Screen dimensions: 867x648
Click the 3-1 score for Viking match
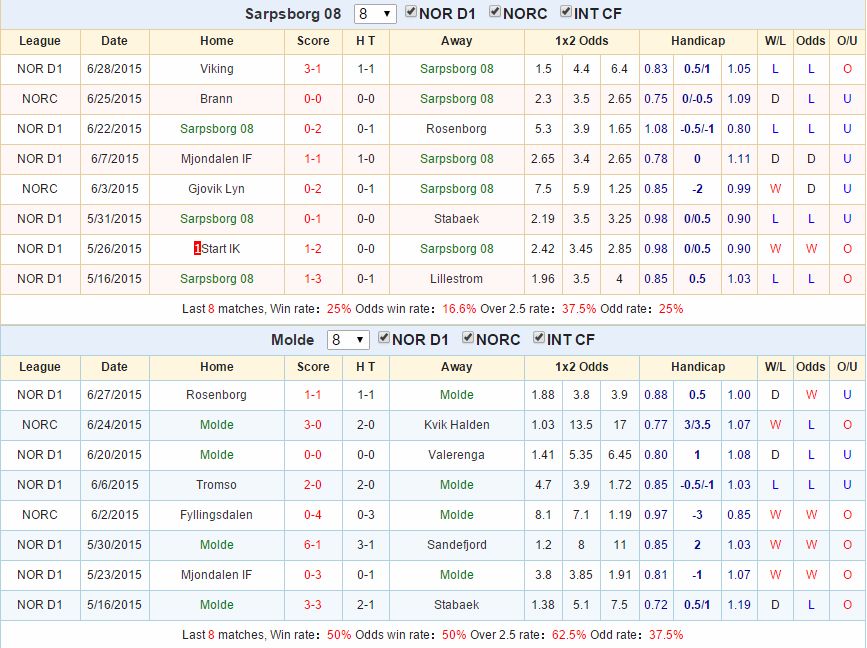click(312, 69)
